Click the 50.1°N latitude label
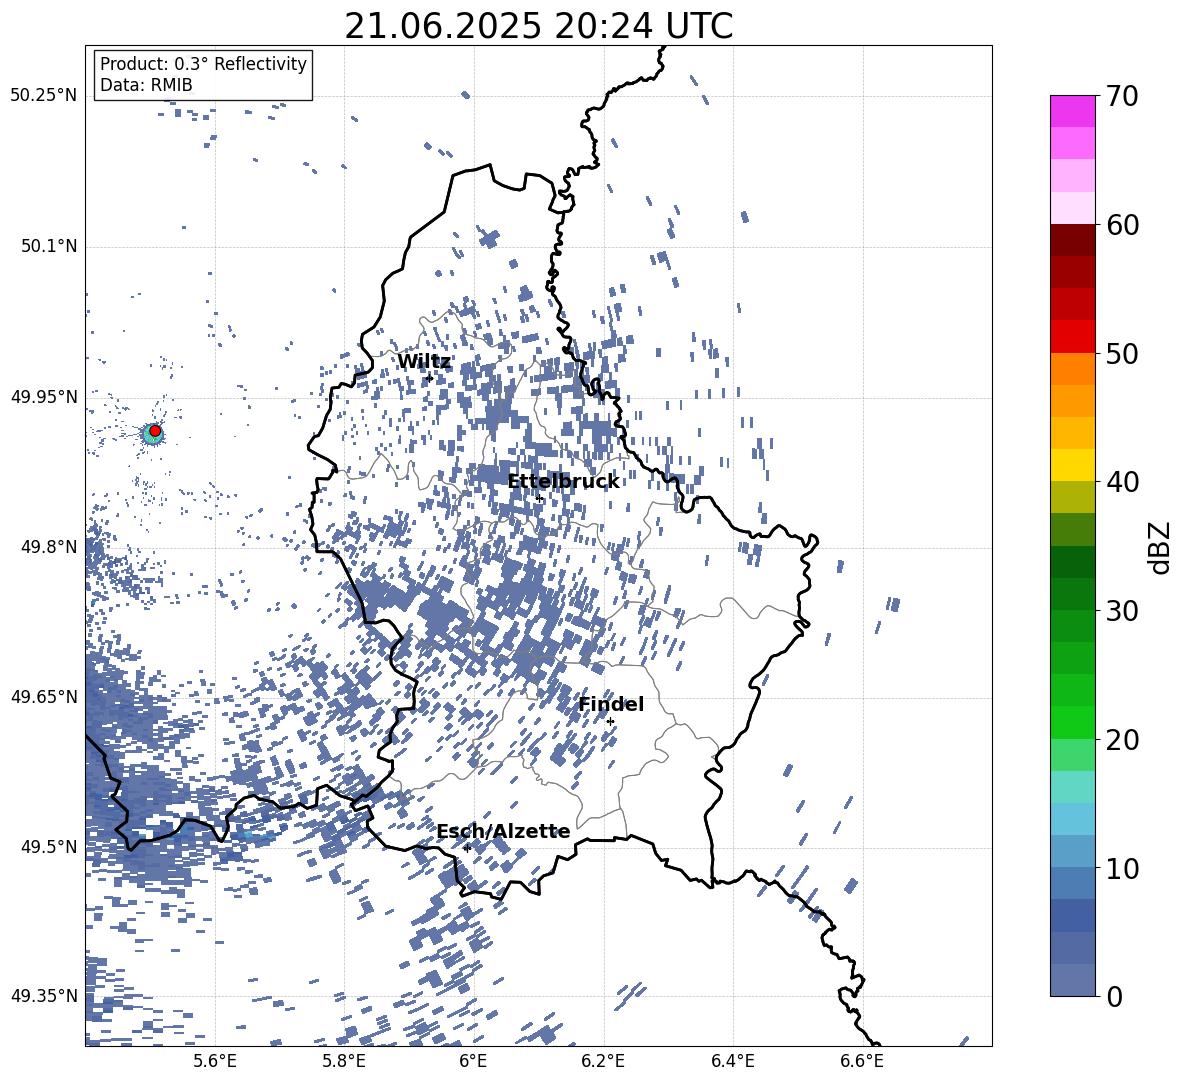Image resolution: width=1184 pixels, height=1081 pixels. (49, 246)
